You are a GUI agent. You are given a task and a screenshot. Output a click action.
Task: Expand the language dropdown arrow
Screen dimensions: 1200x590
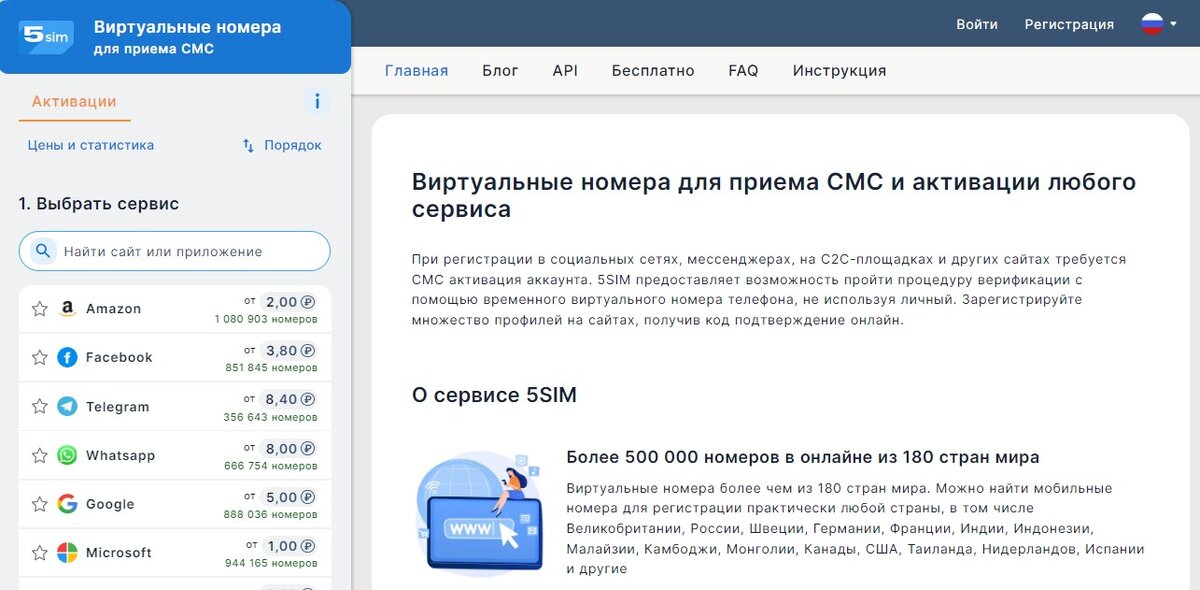tap(1173, 25)
